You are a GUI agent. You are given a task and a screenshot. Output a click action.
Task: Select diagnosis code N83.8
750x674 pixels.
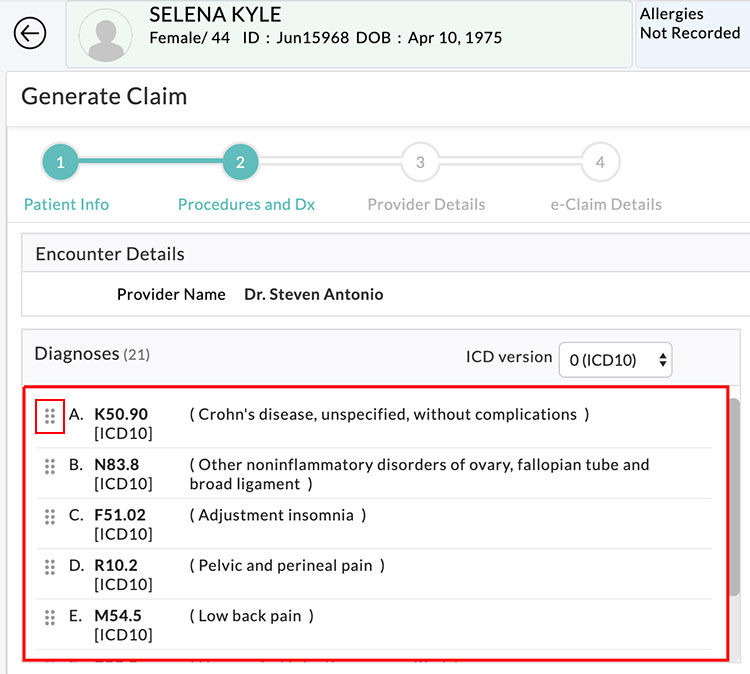point(117,464)
